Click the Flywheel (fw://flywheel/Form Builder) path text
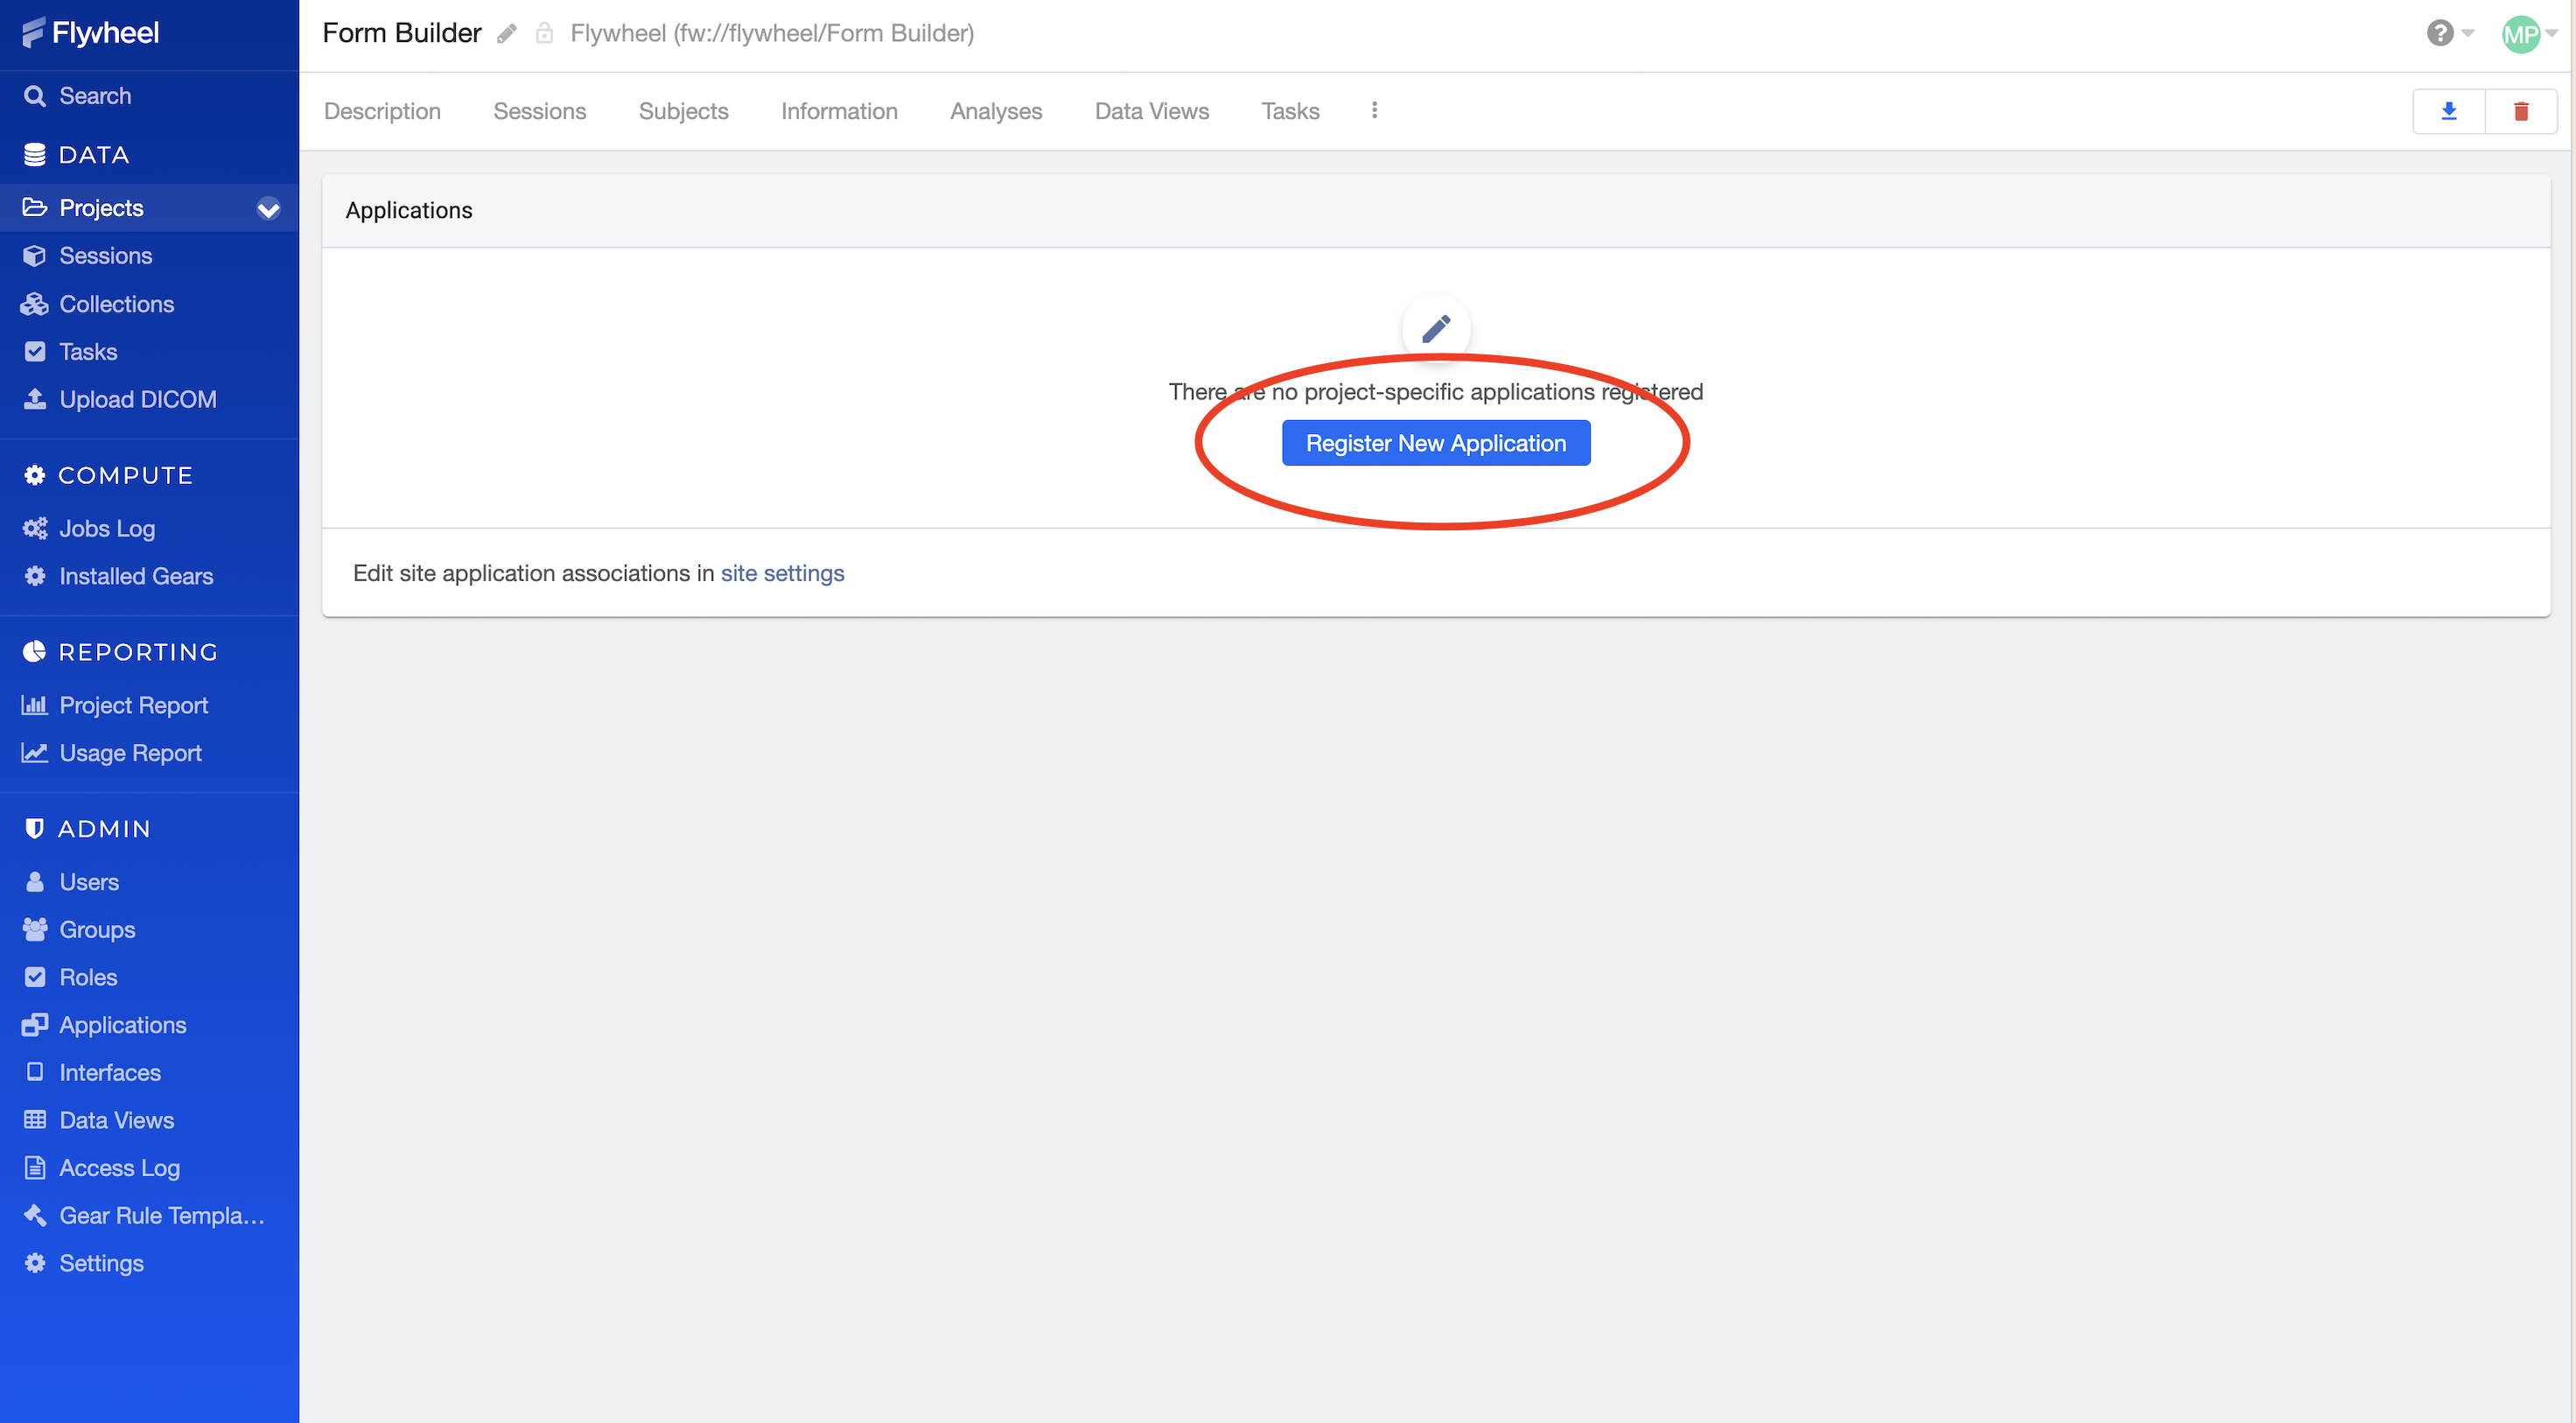This screenshot has width=2576, height=1423. coord(772,33)
